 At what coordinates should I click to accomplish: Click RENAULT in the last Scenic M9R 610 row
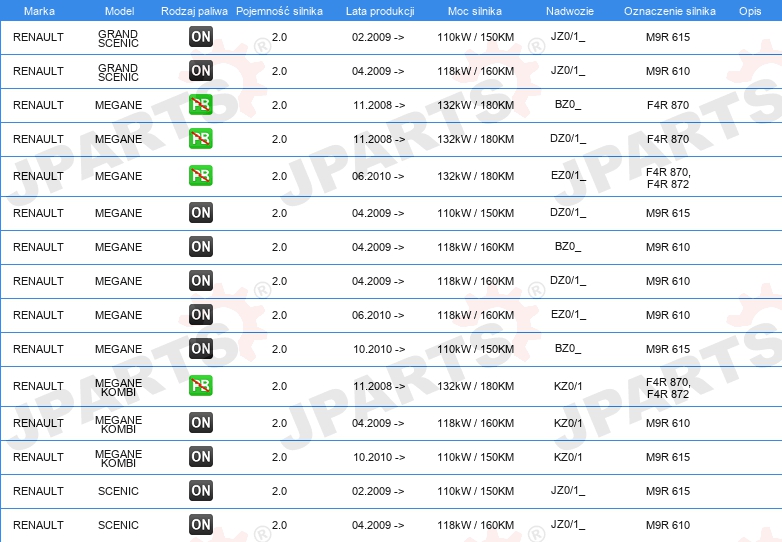tap(38, 525)
